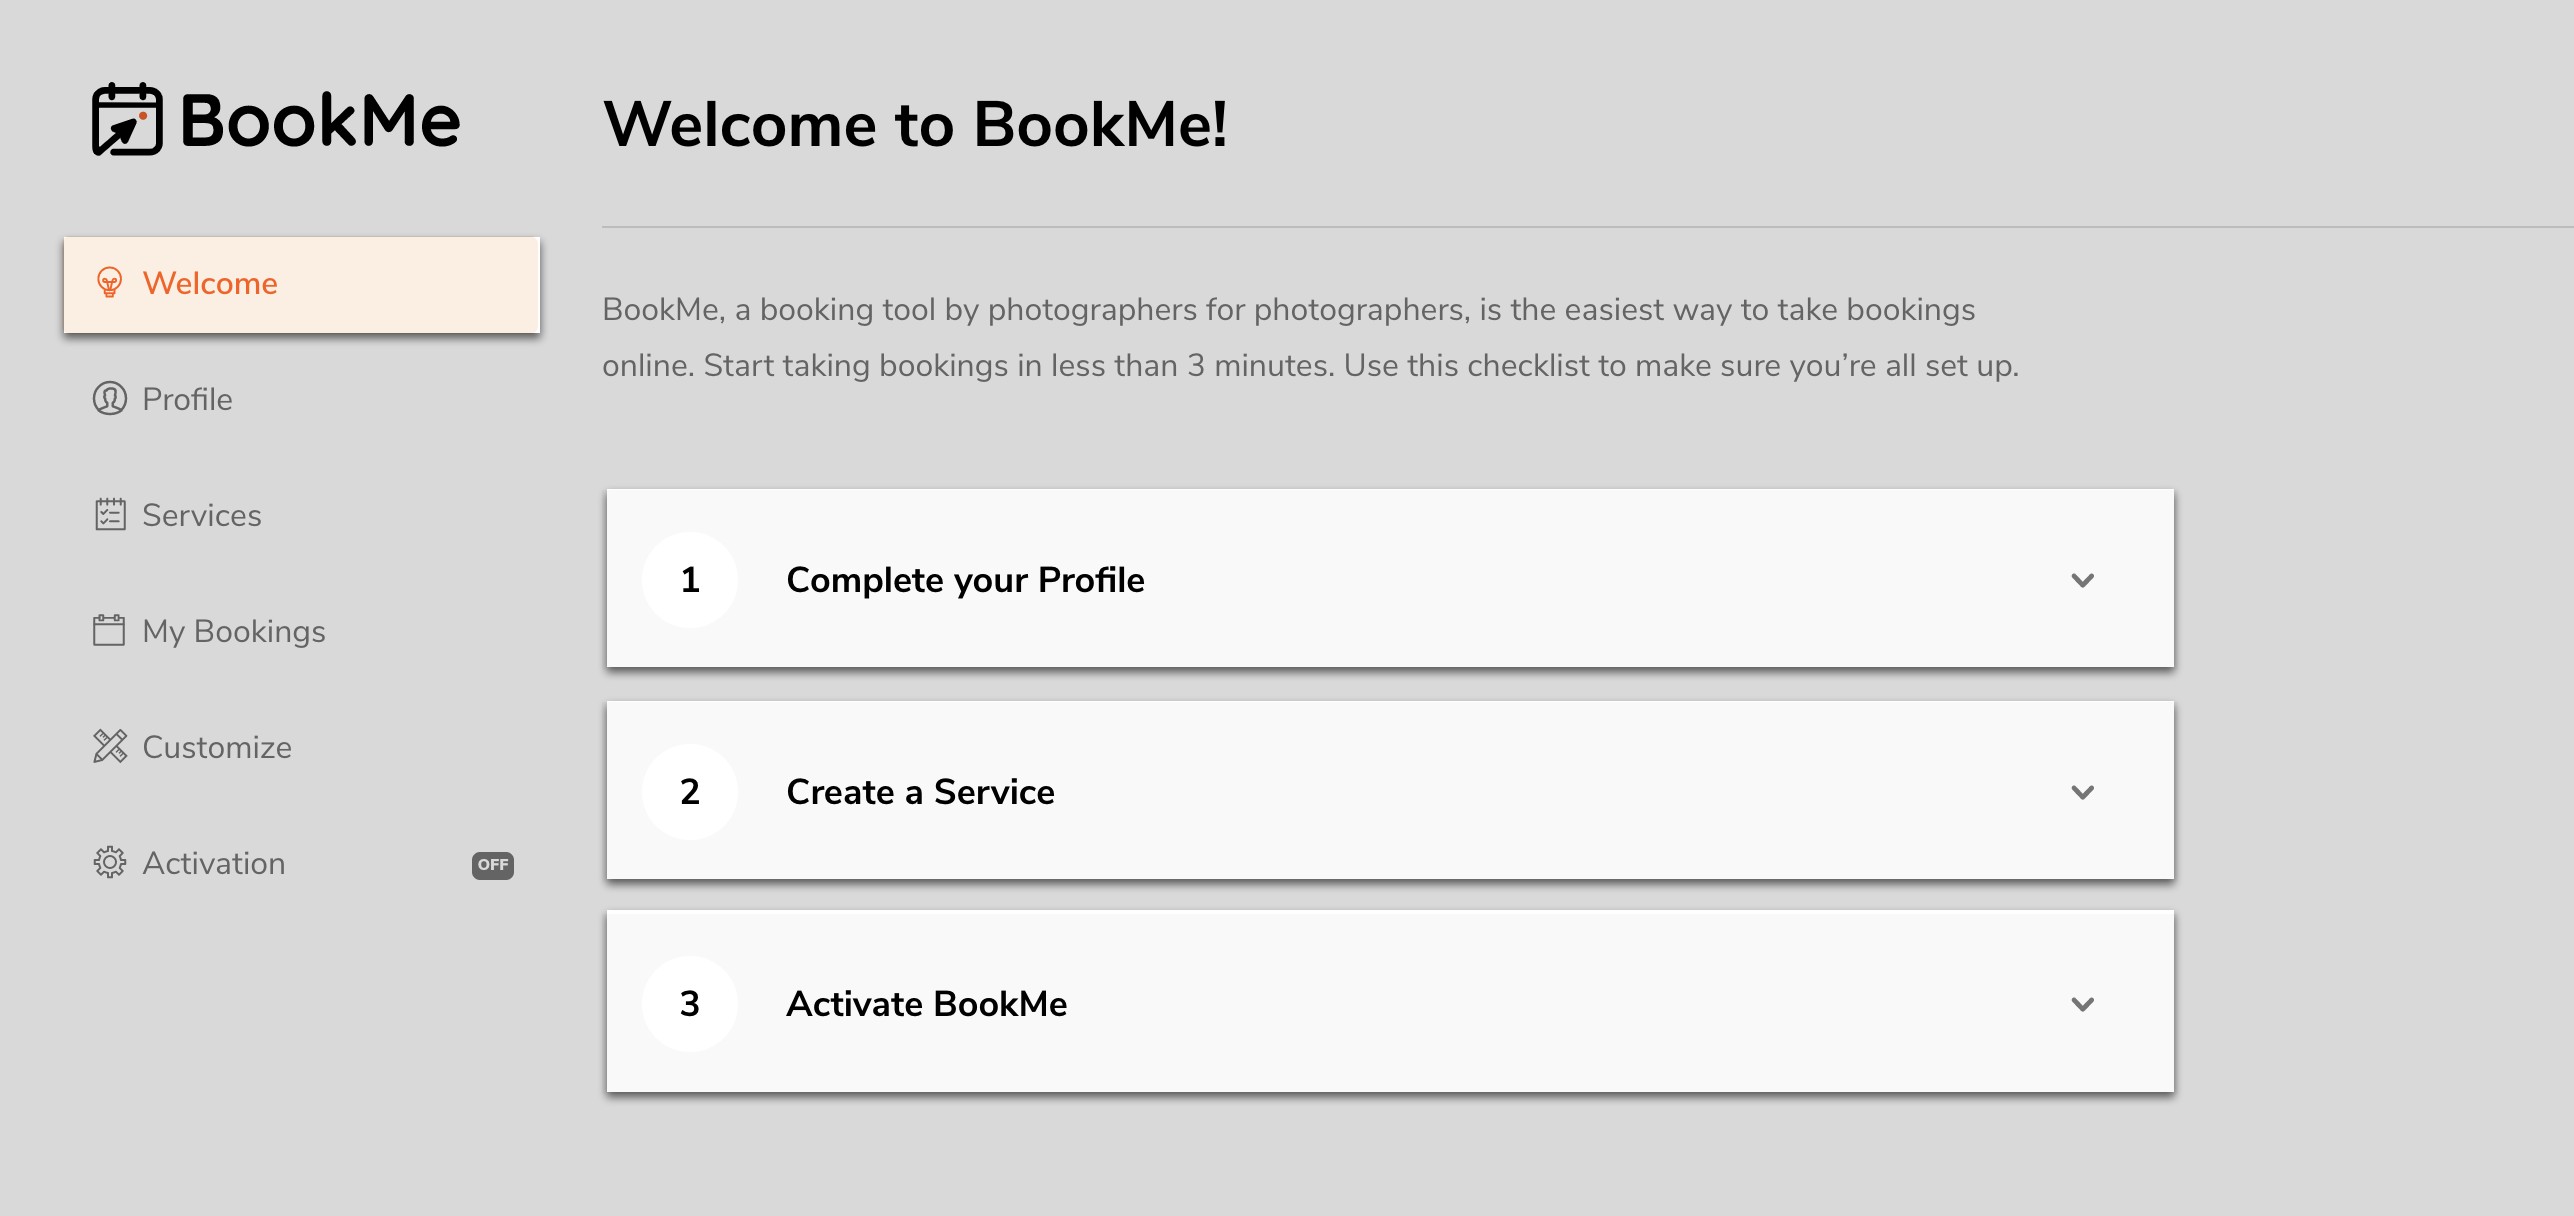Expand the Create a Service chevron
Viewport: 2574px width, 1216px height.
pyautogui.click(x=2083, y=792)
